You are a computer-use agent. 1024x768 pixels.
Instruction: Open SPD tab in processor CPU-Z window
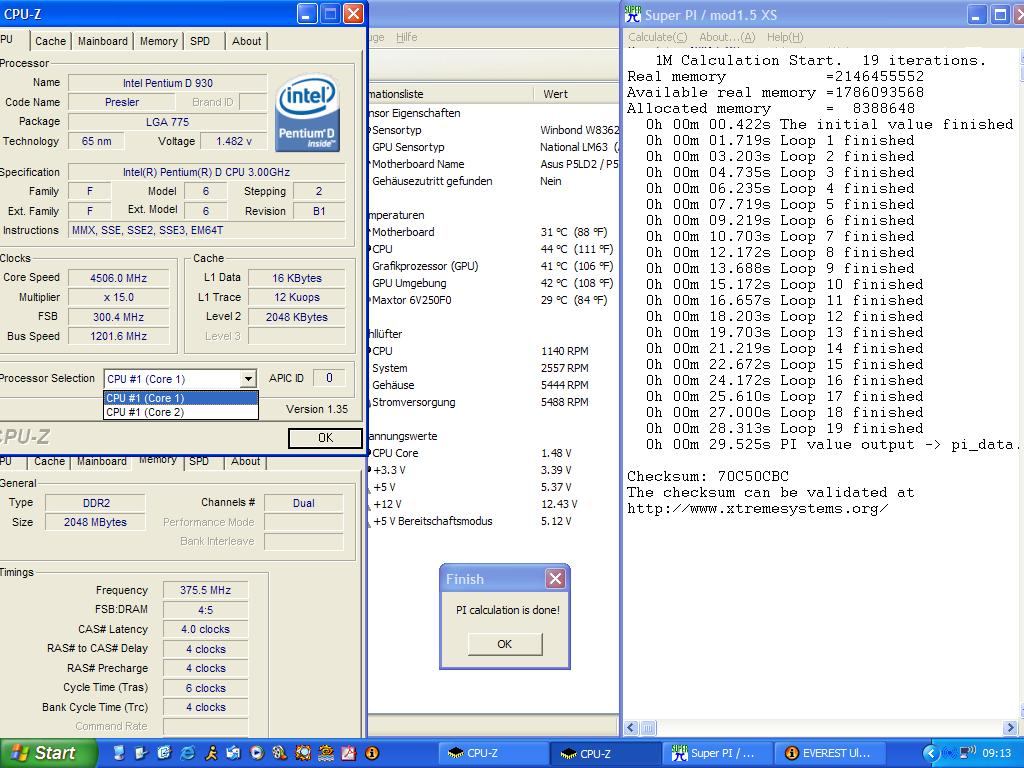point(200,41)
